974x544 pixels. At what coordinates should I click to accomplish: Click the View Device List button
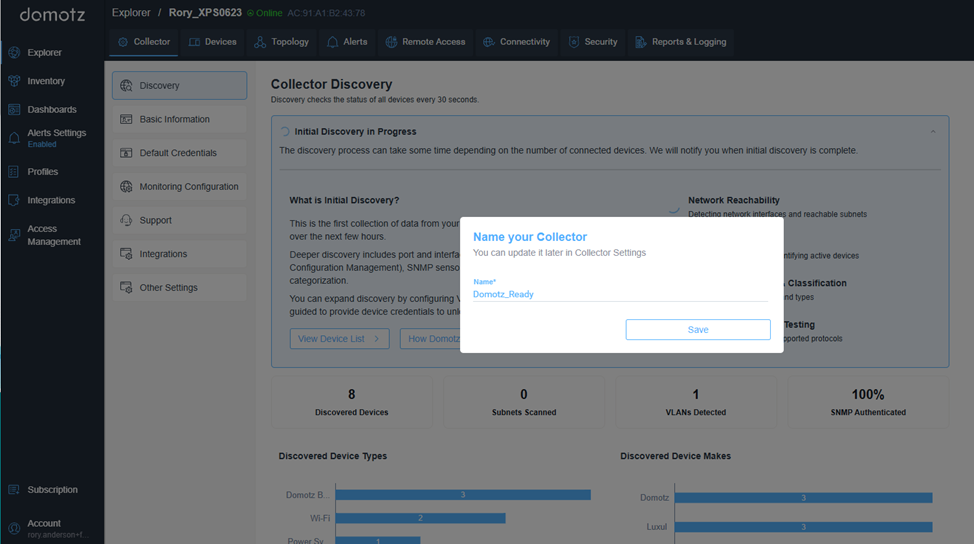coord(340,339)
